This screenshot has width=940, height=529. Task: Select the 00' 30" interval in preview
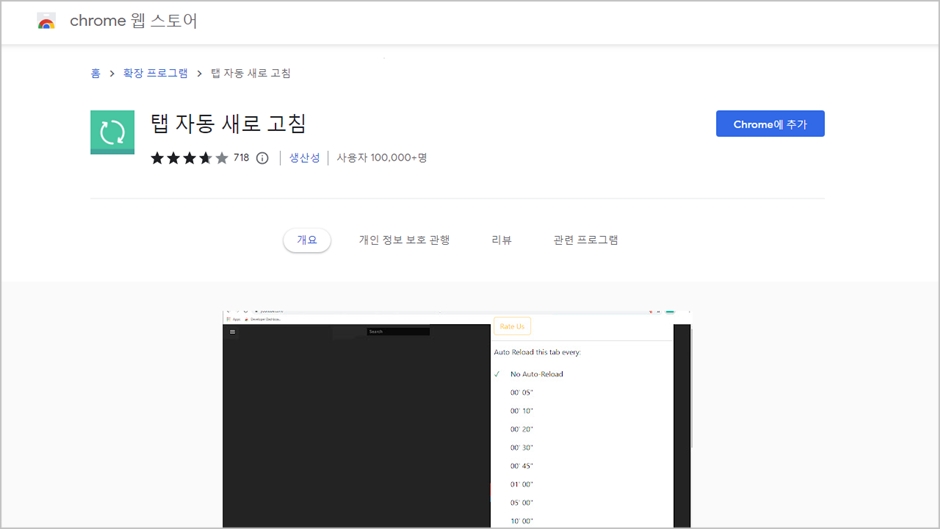coord(522,447)
